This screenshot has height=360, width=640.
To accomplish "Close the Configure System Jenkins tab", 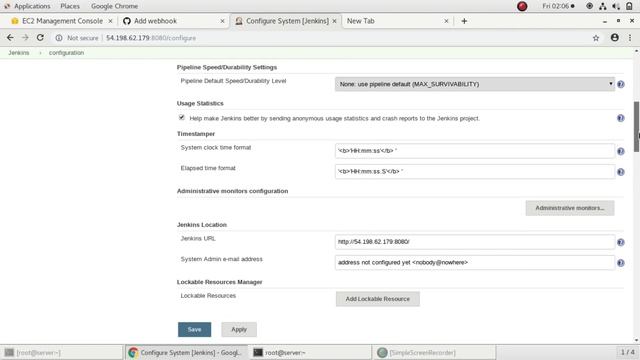I will 334,21.
